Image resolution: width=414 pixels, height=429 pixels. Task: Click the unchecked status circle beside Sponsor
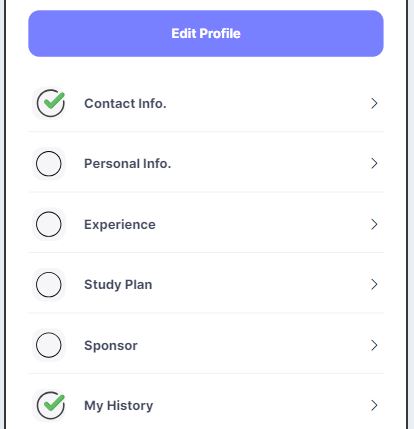click(49, 345)
